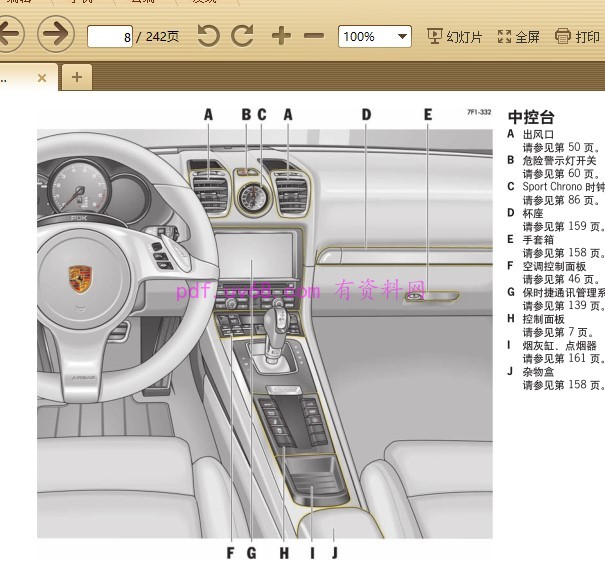Screen dimensions: 605x575
Task: Close the current document tab
Action: [x=42, y=77]
